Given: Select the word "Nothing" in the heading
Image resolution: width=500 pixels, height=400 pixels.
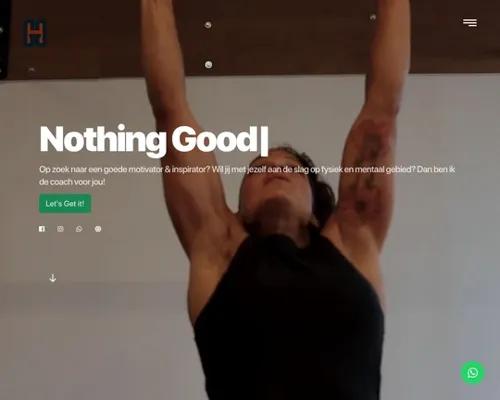Looking at the screenshot, I should coord(103,140).
